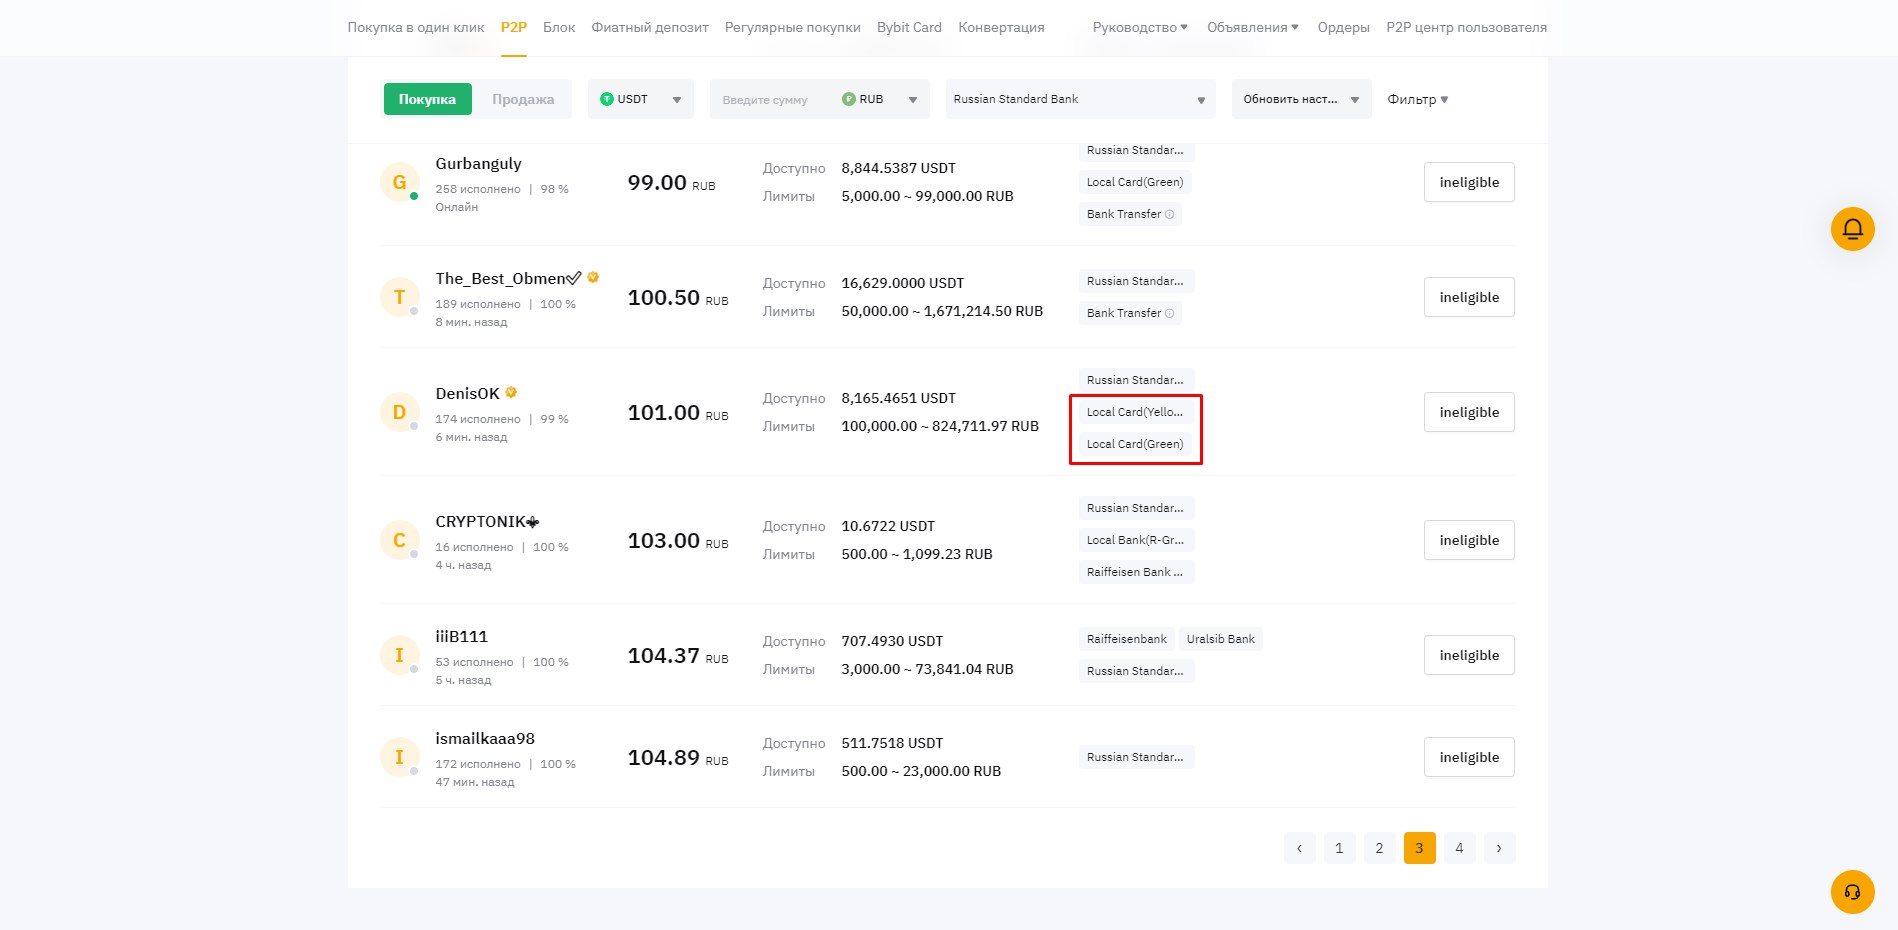Open Russian Standard Bank payment dropdown
The height and width of the screenshot is (930, 1898).
[1080, 99]
